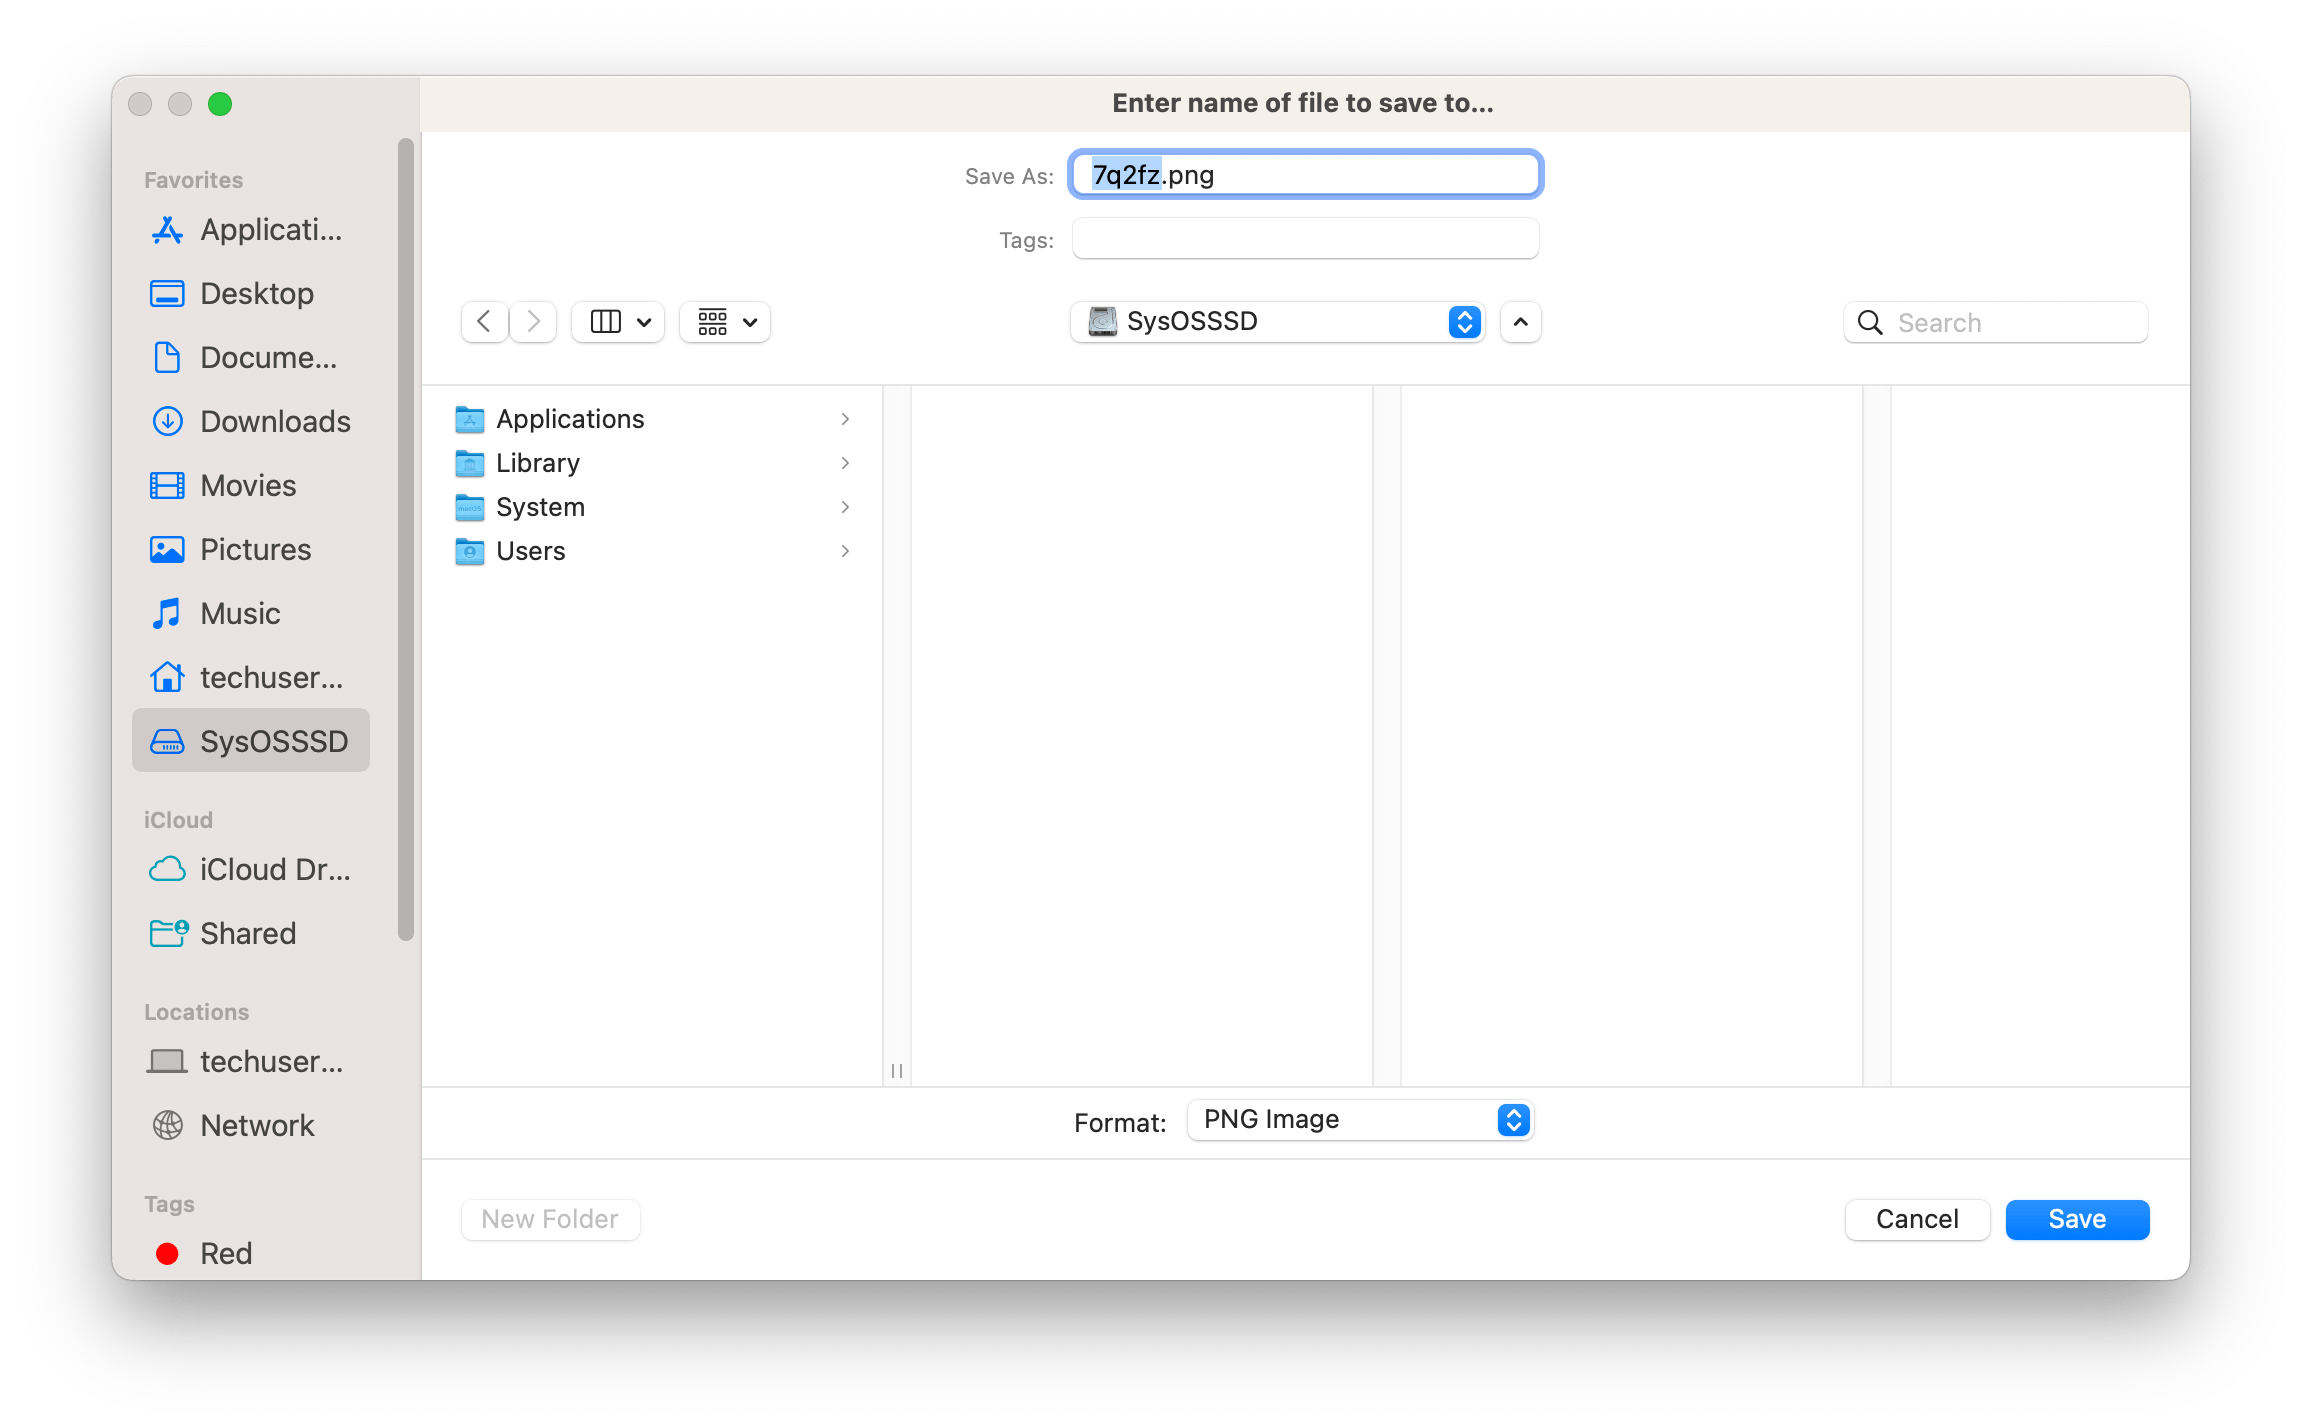Select the Red tag in the sidebar
This screenshot has height=1428, width=2302.
pos(226,1253)
